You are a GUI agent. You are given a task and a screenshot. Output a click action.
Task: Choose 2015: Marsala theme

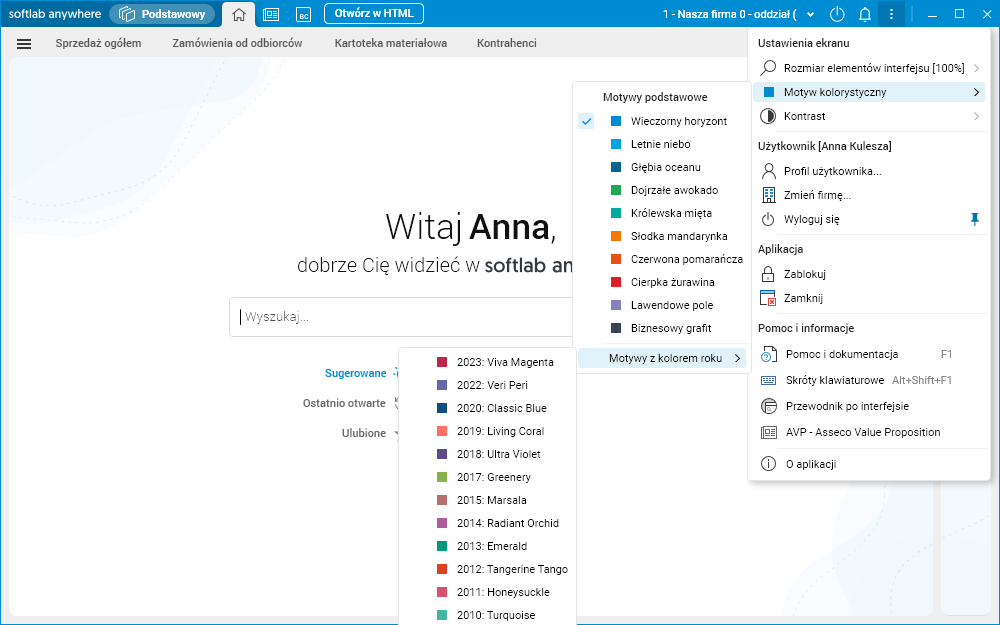click(488, 500)
